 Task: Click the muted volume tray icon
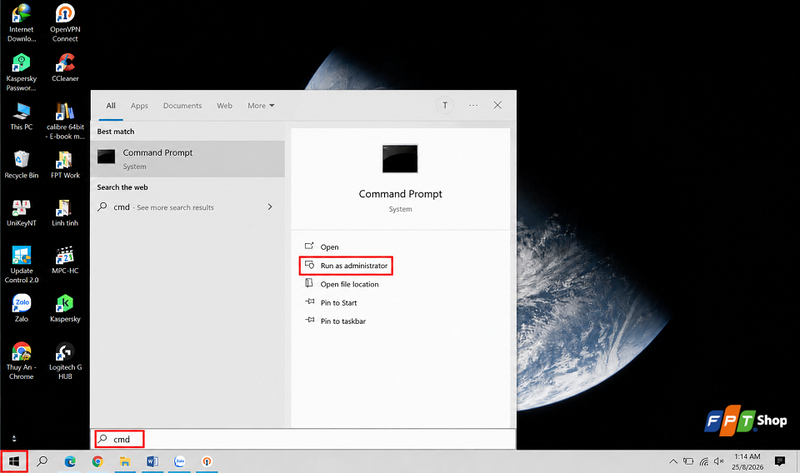[719, 461]
